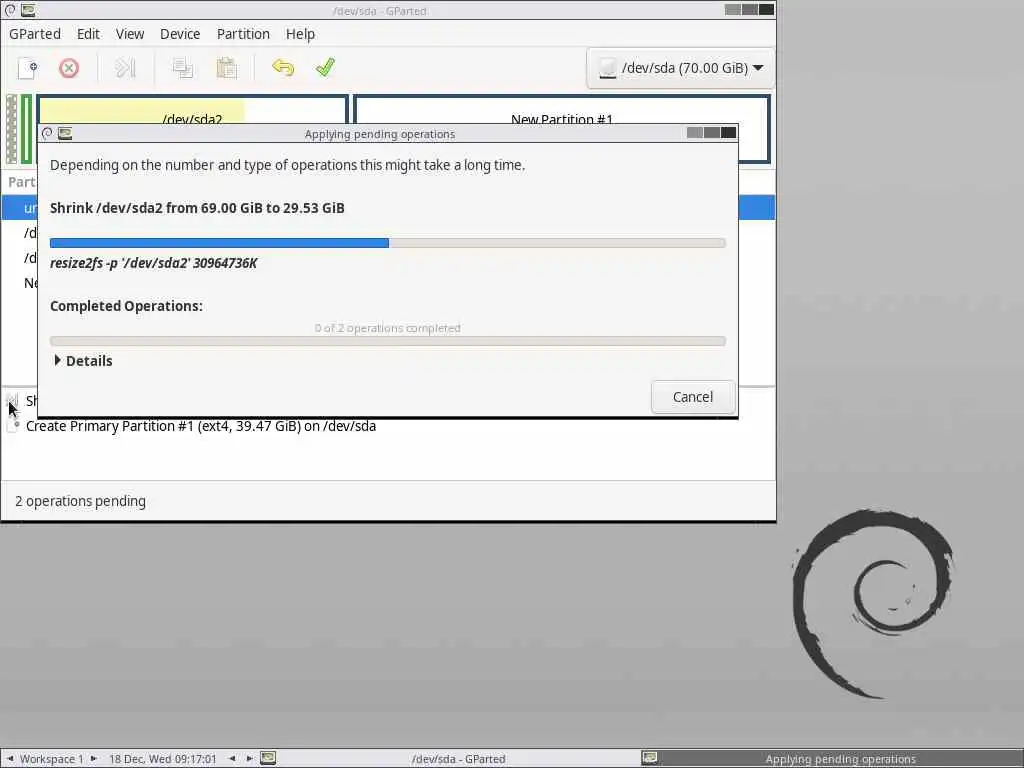This screenshot has height=768, width=1024.
Task: Click the completed operations progress bar
Action: click(387, 341)
